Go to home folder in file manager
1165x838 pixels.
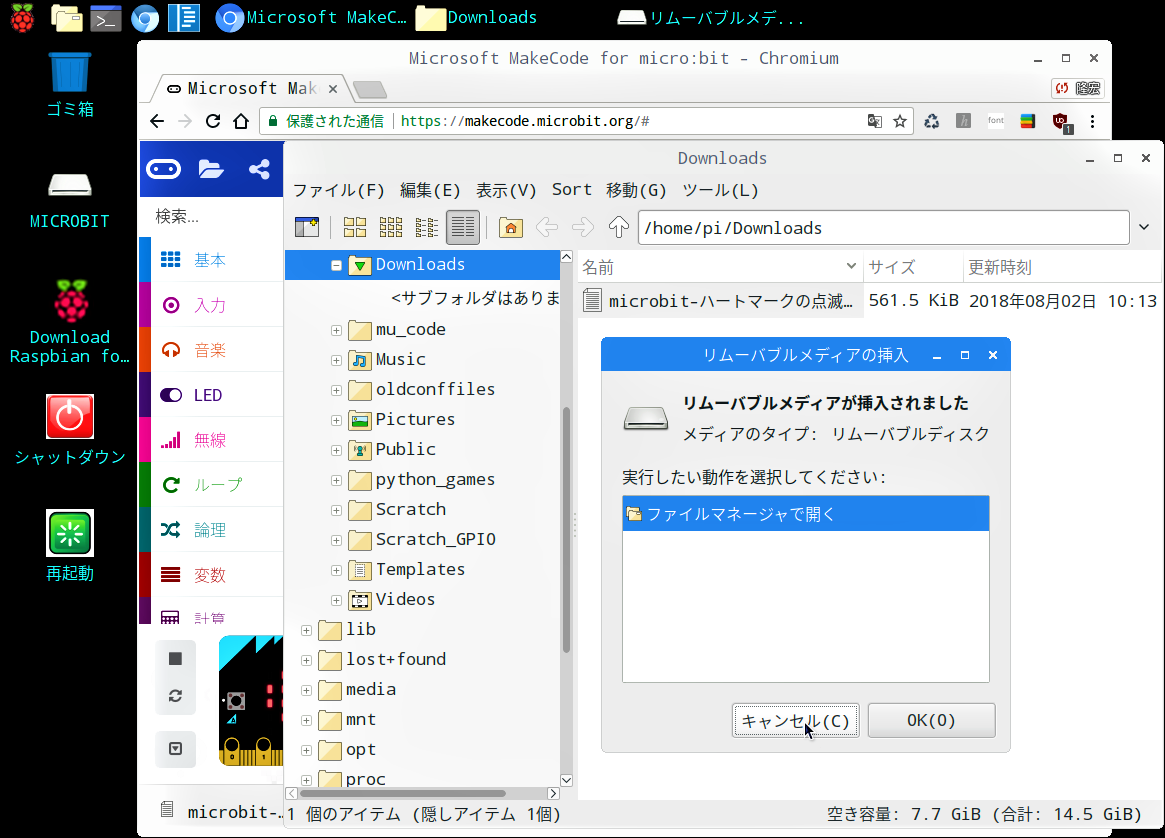coord(510,227)
